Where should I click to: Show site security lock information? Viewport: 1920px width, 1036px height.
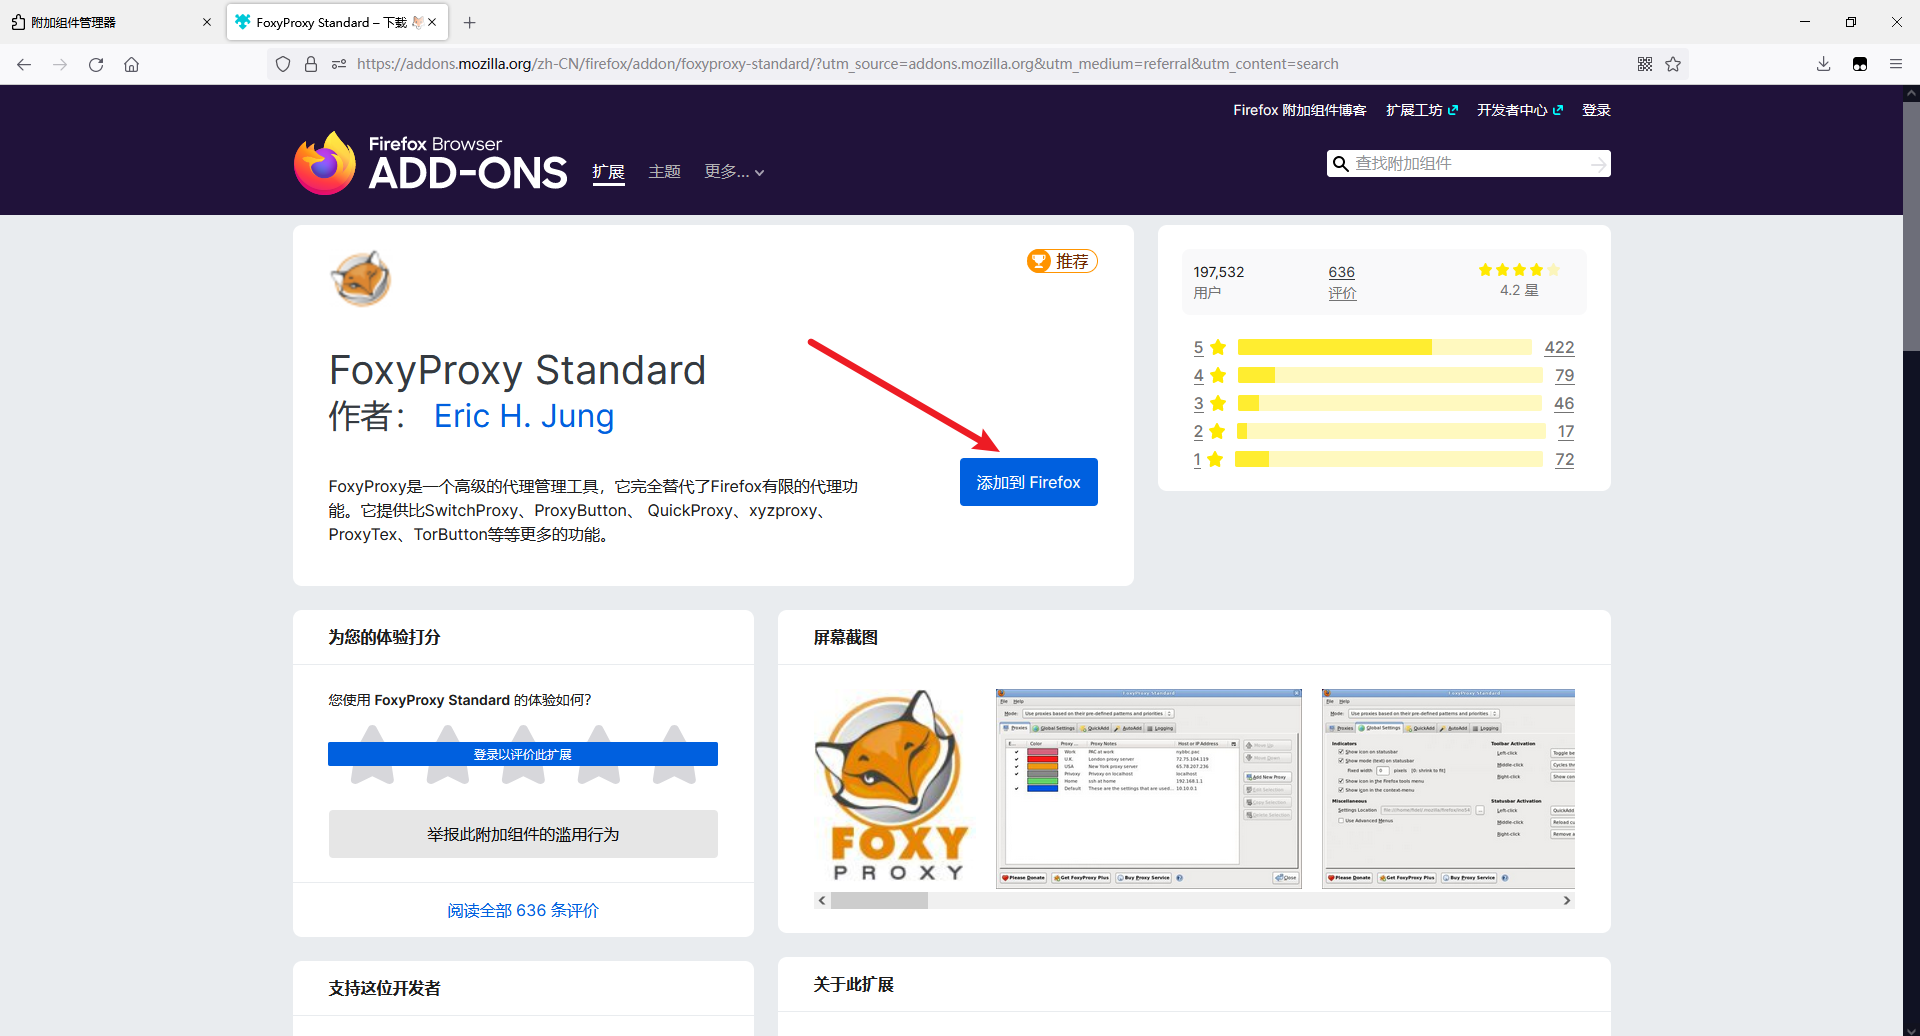(311, 64)
